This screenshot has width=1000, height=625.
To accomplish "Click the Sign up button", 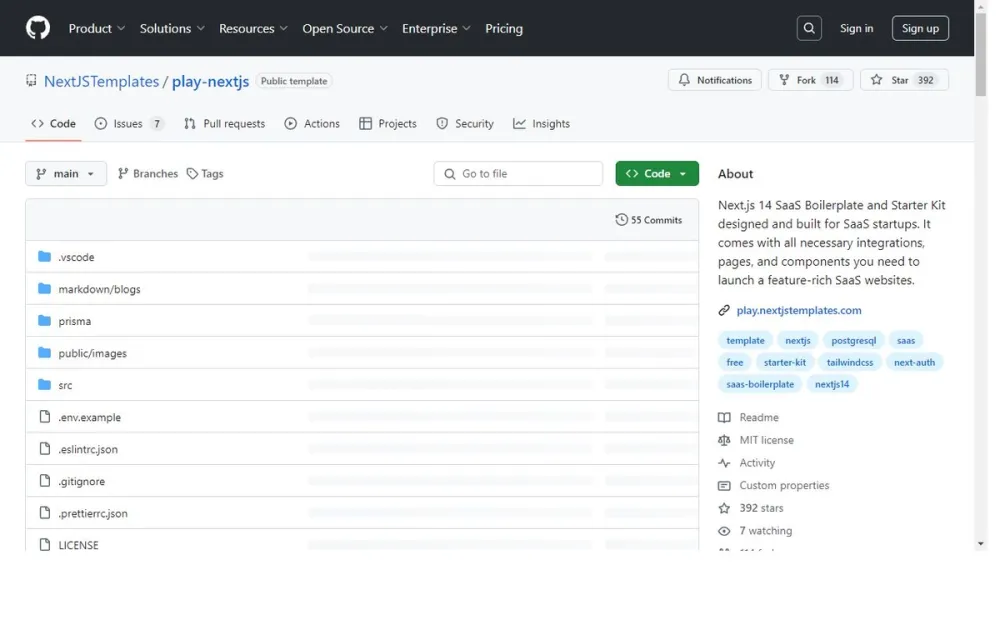I will pos(920,28).
